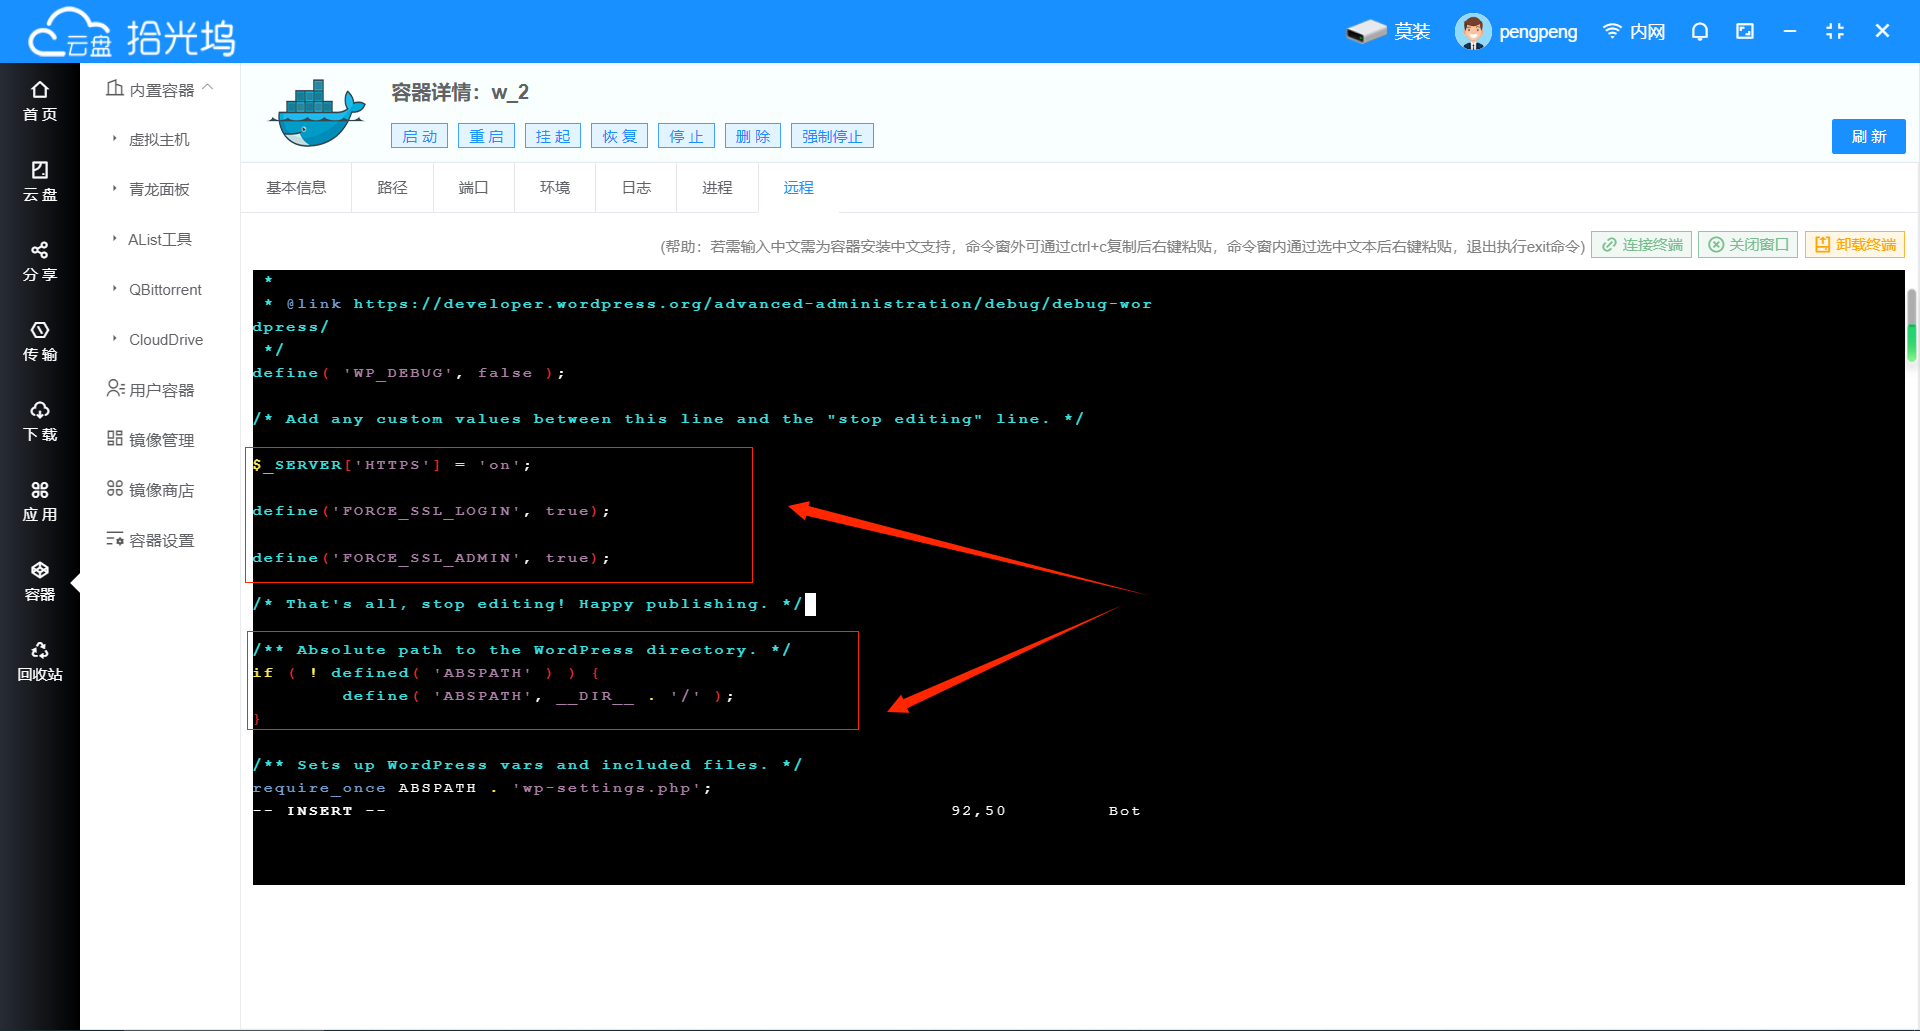Open the 回收站 recycle bin
The height and width of the screenshot is (1031, 1920).
(40, 662)
